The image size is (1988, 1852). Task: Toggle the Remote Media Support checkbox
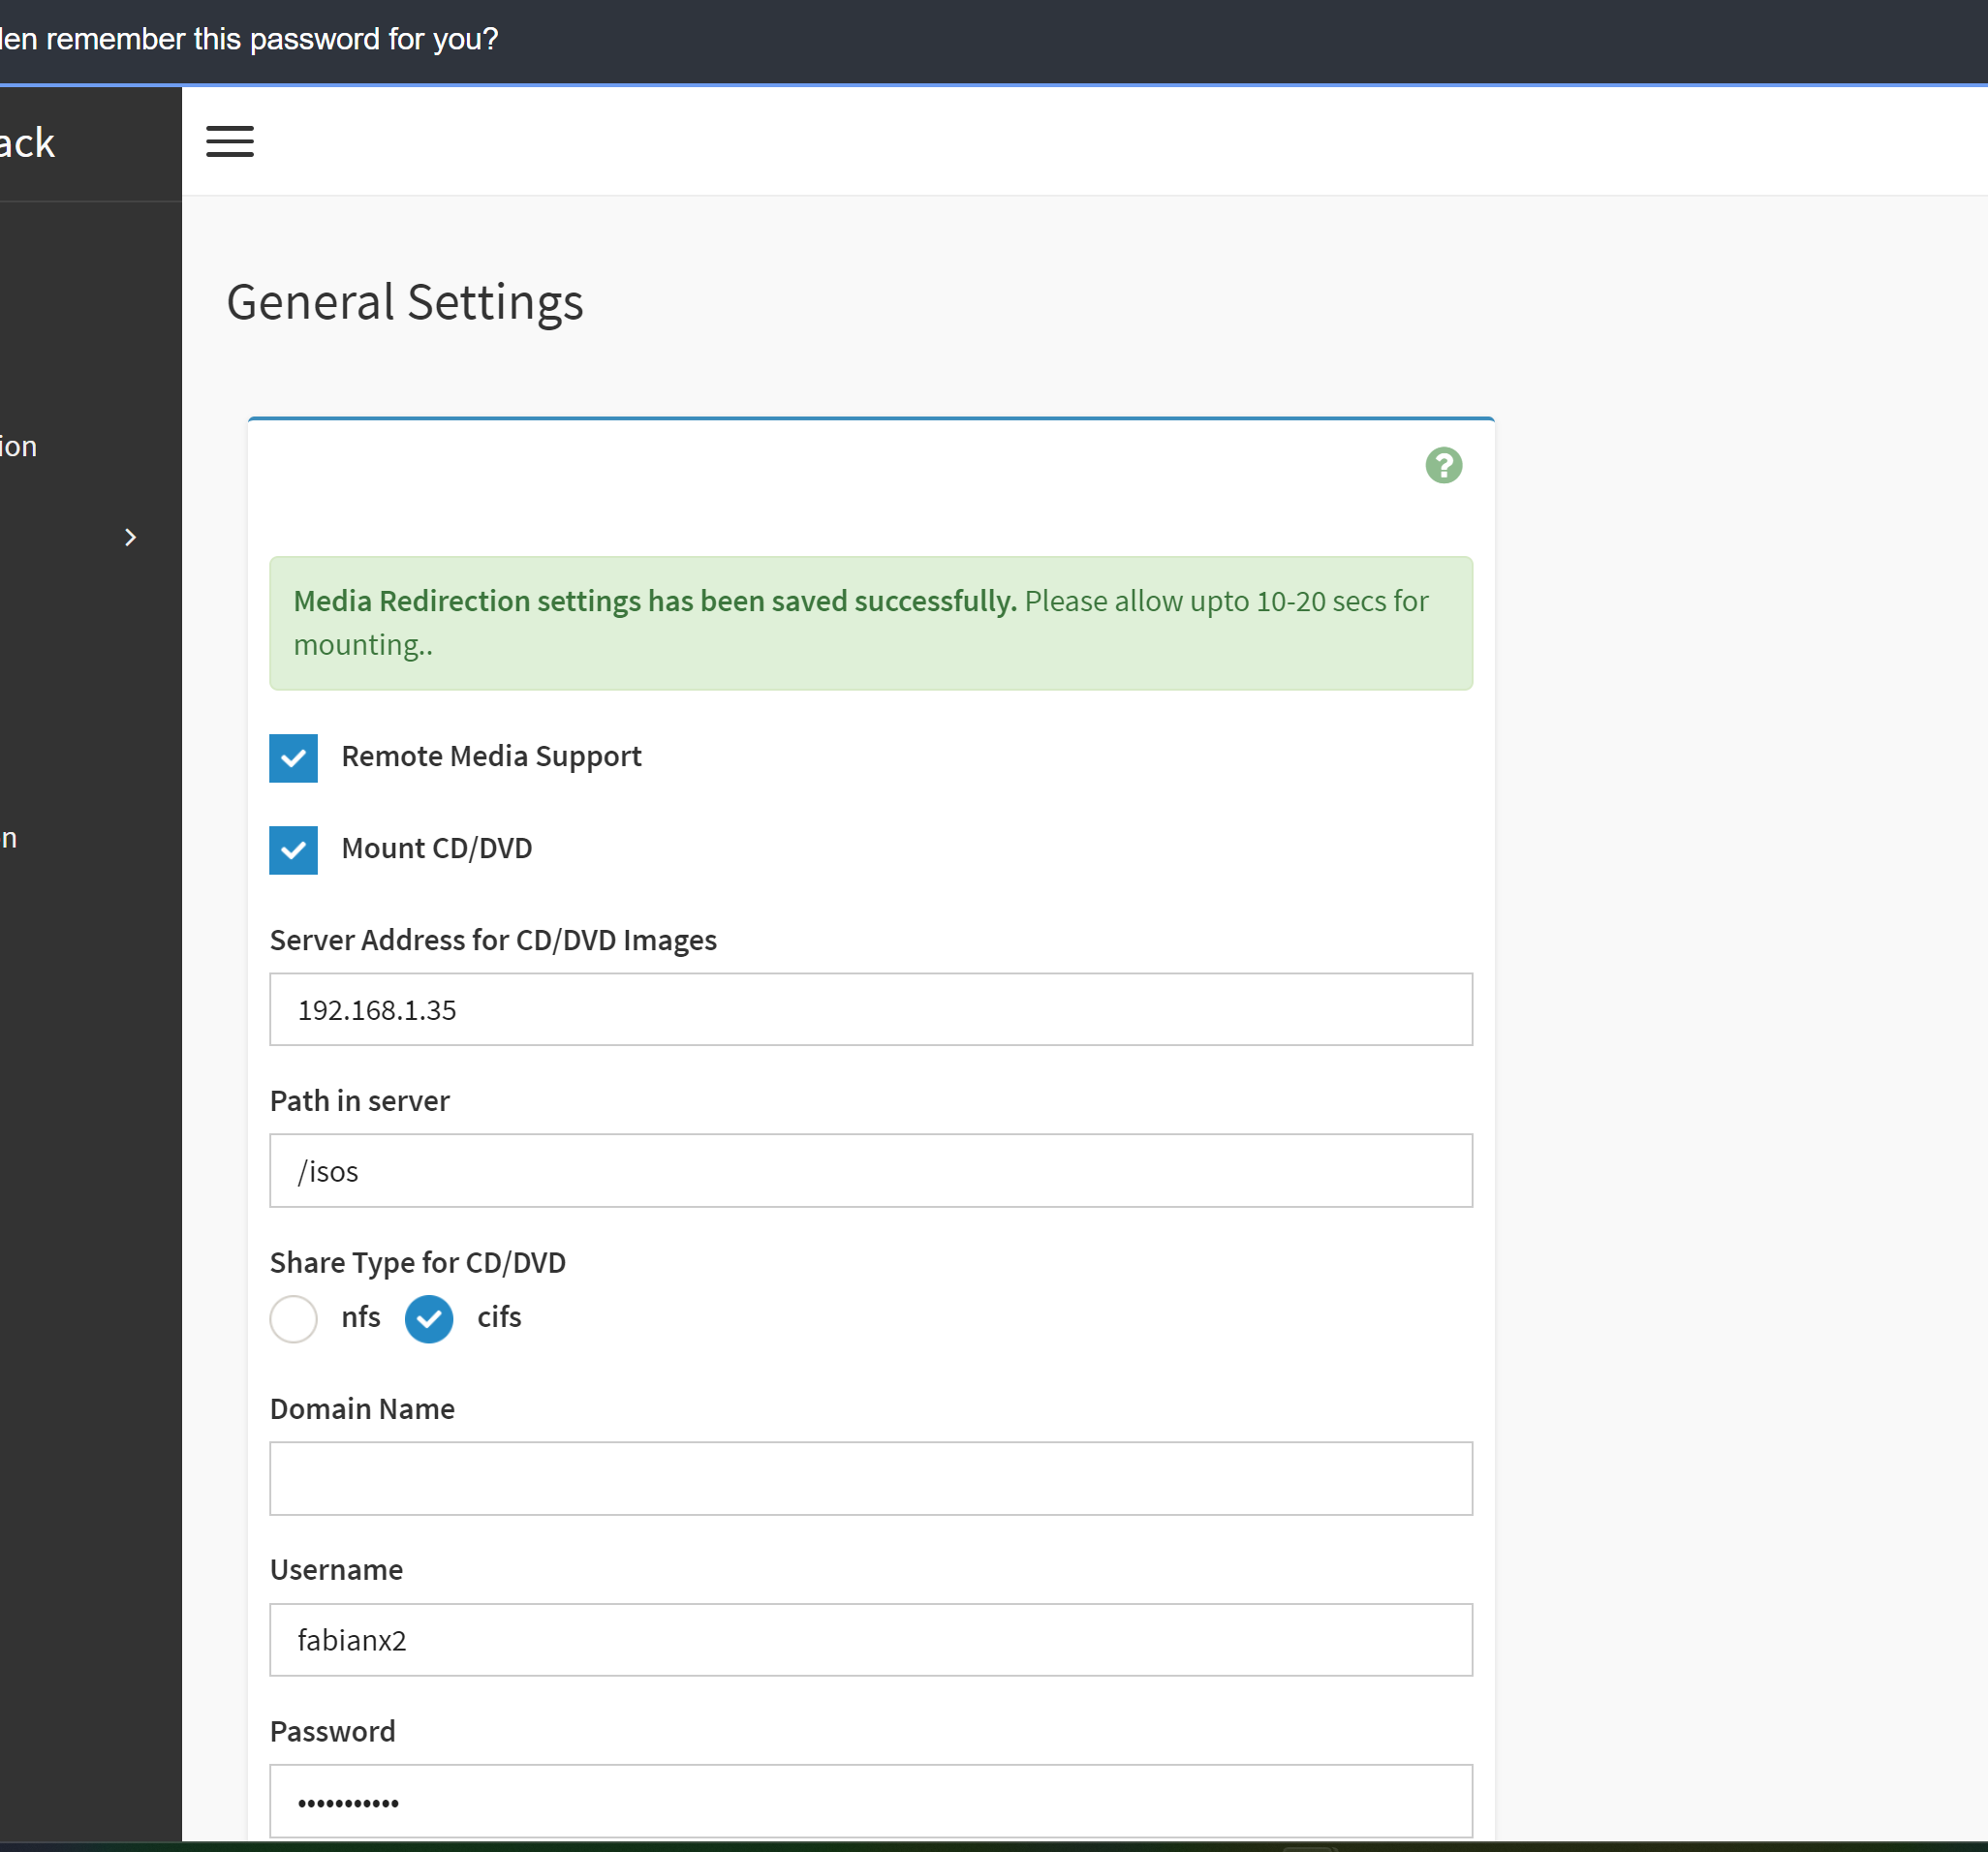293,758
